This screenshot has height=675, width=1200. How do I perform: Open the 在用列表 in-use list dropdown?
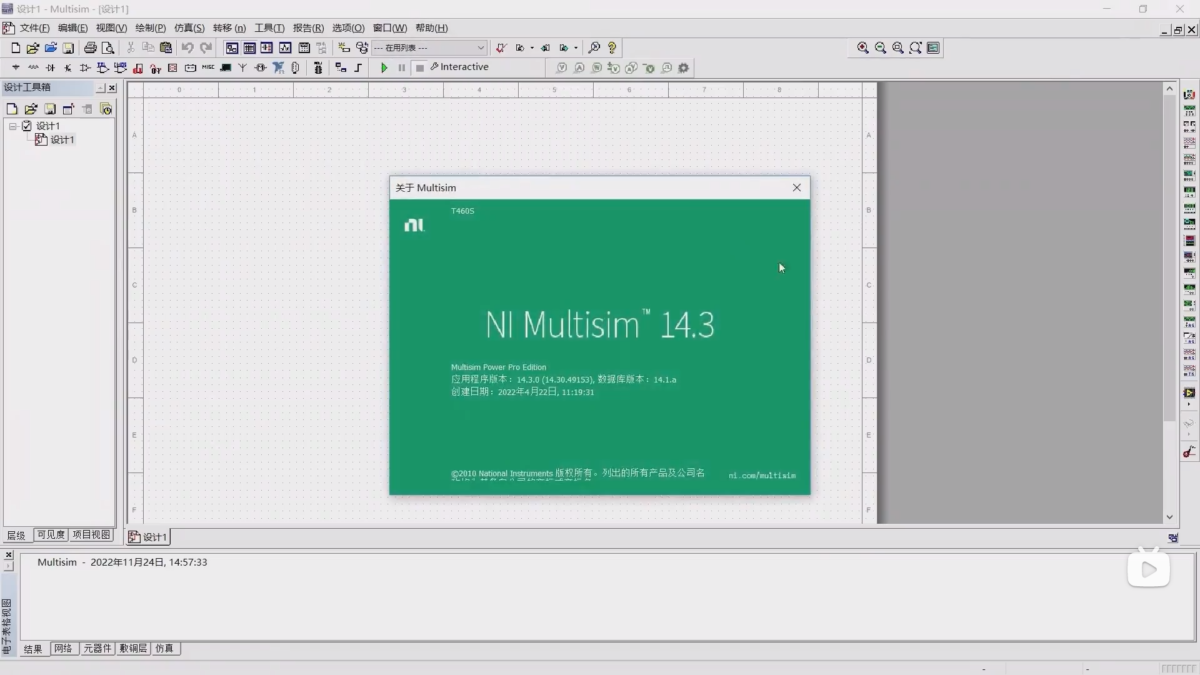[x=480, y=48]
